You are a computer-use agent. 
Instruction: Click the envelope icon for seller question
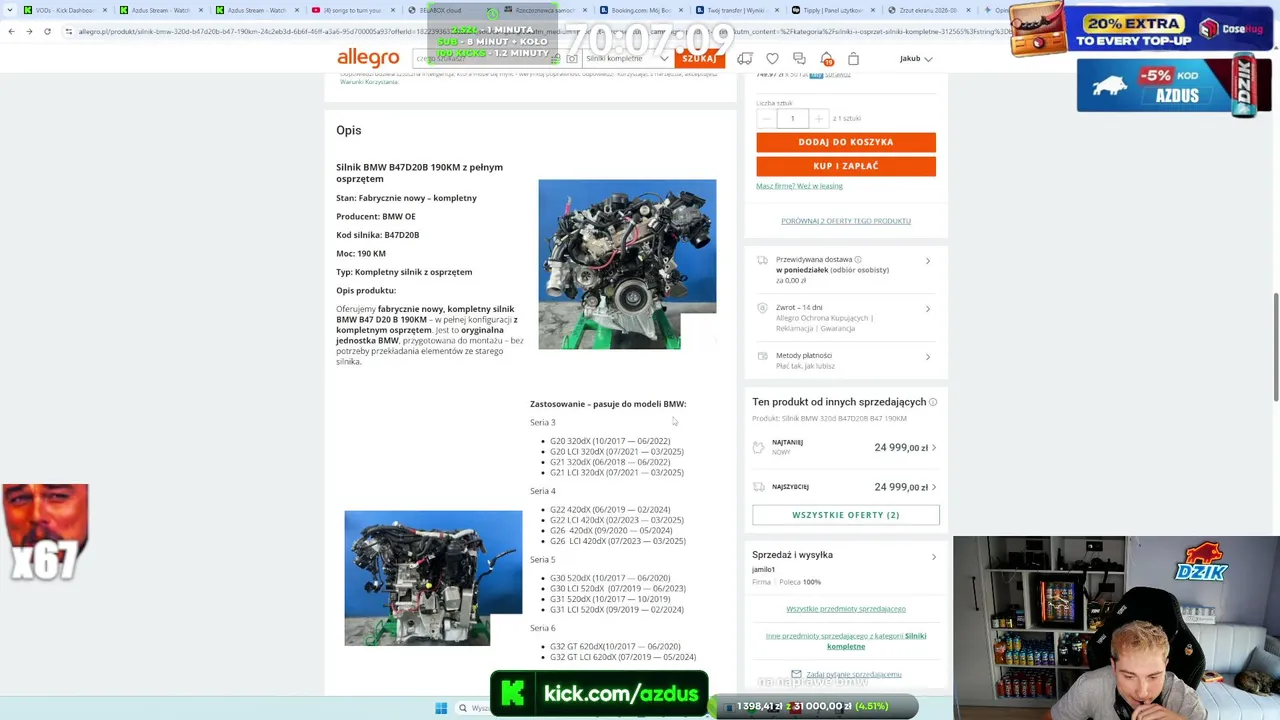796,674
